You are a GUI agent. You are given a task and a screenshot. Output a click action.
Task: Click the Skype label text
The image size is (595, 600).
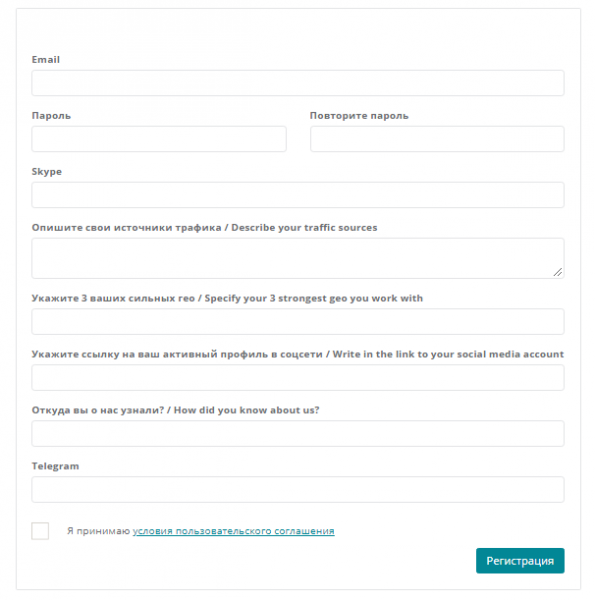click(47, 171)
